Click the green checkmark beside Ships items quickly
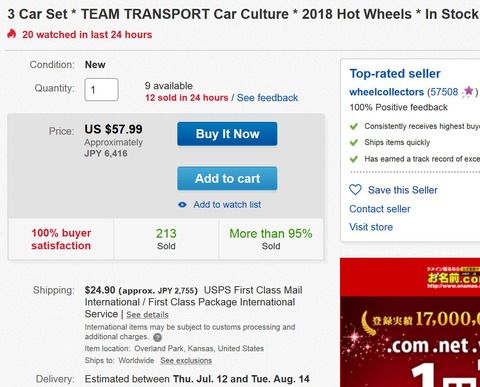The image size is (480, 387). click(354, 143)
